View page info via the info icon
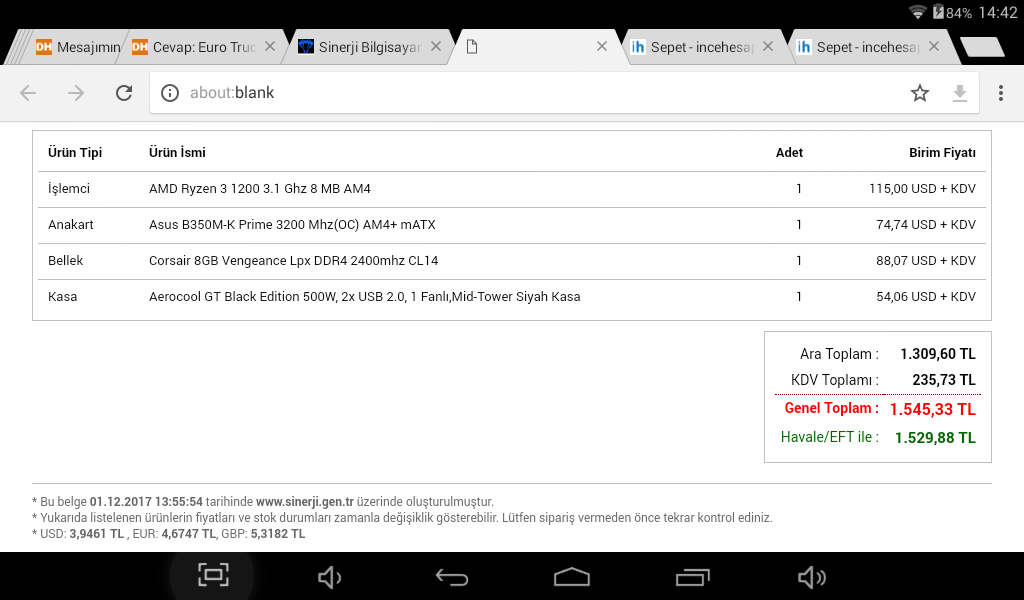 [170, 93]
